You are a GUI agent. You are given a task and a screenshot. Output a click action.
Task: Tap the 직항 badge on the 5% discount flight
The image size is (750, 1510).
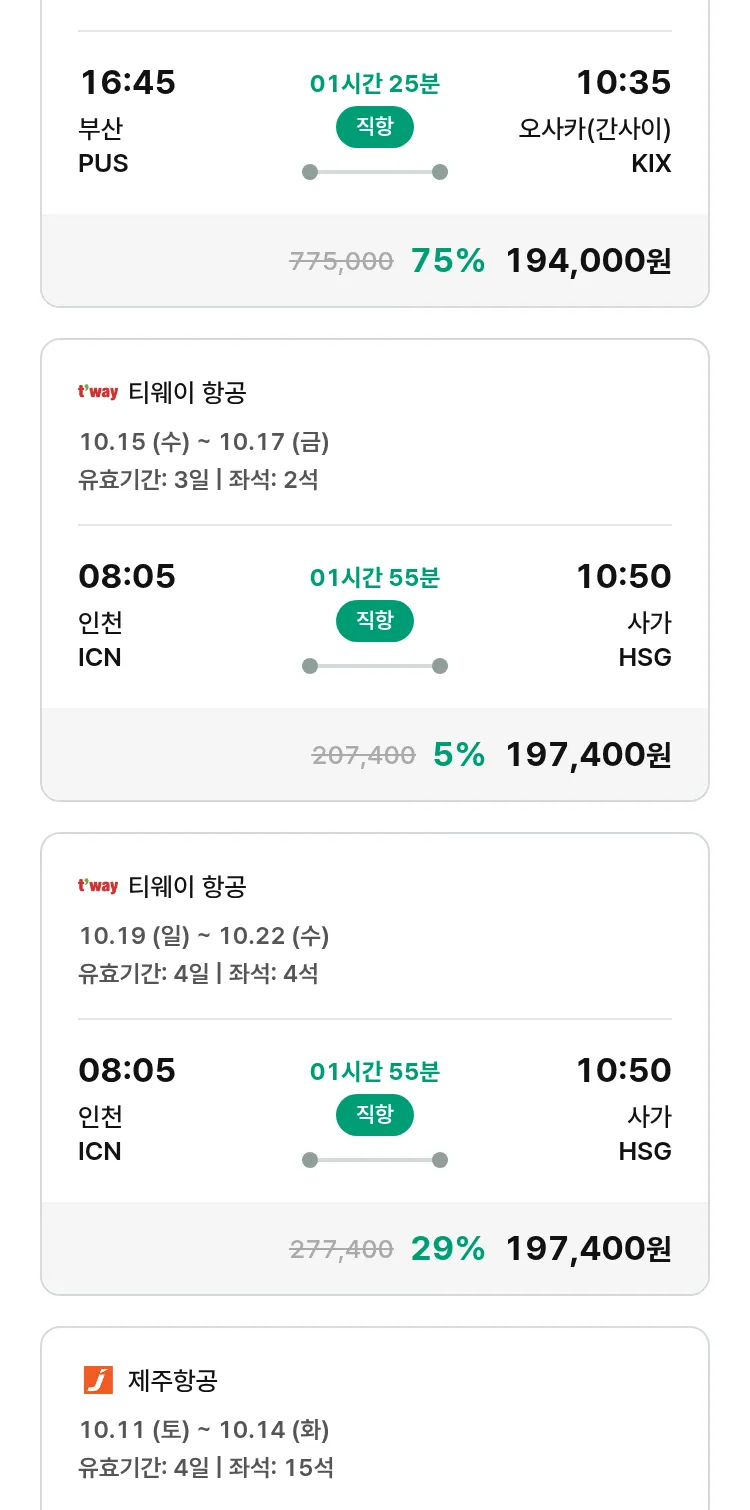374,621
